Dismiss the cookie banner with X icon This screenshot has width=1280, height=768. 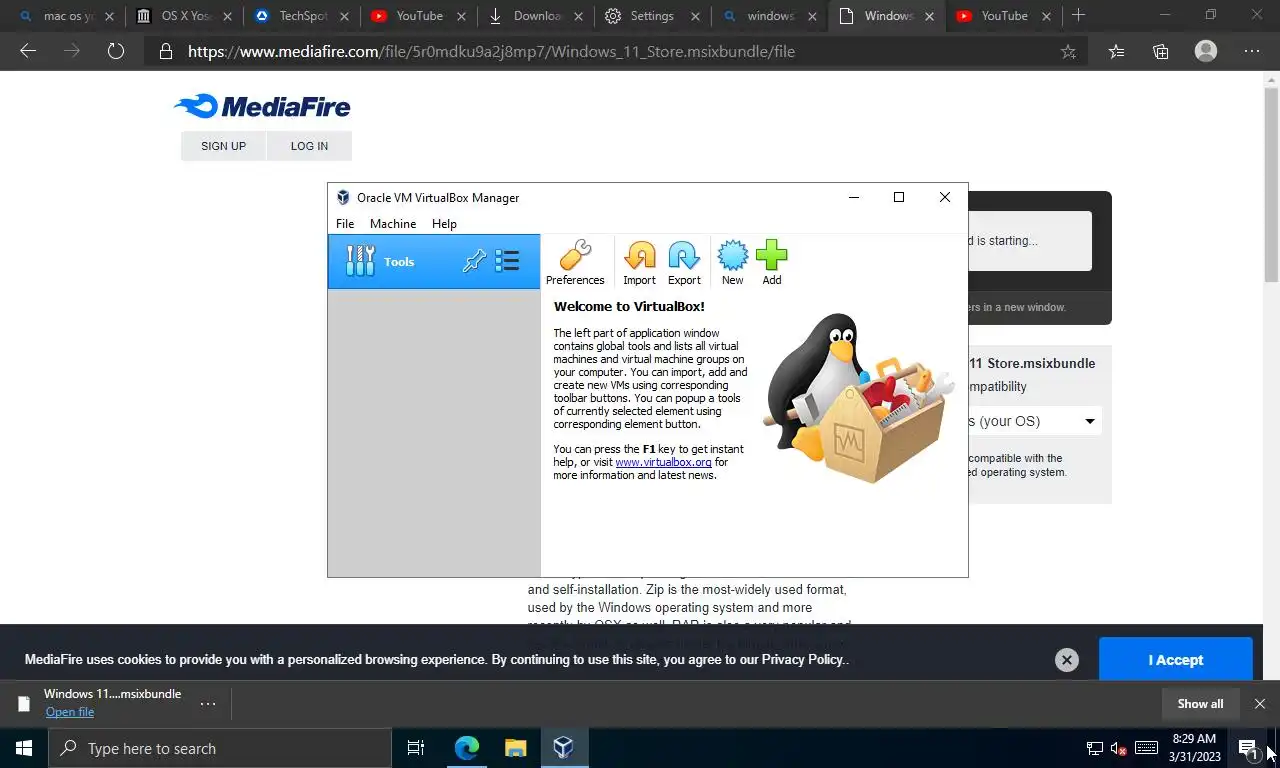pos(1067,660)
